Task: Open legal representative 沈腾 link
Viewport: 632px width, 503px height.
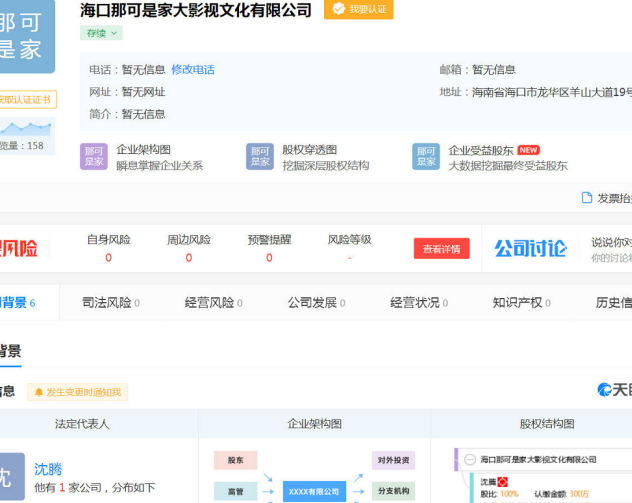Action: [48, 469]
